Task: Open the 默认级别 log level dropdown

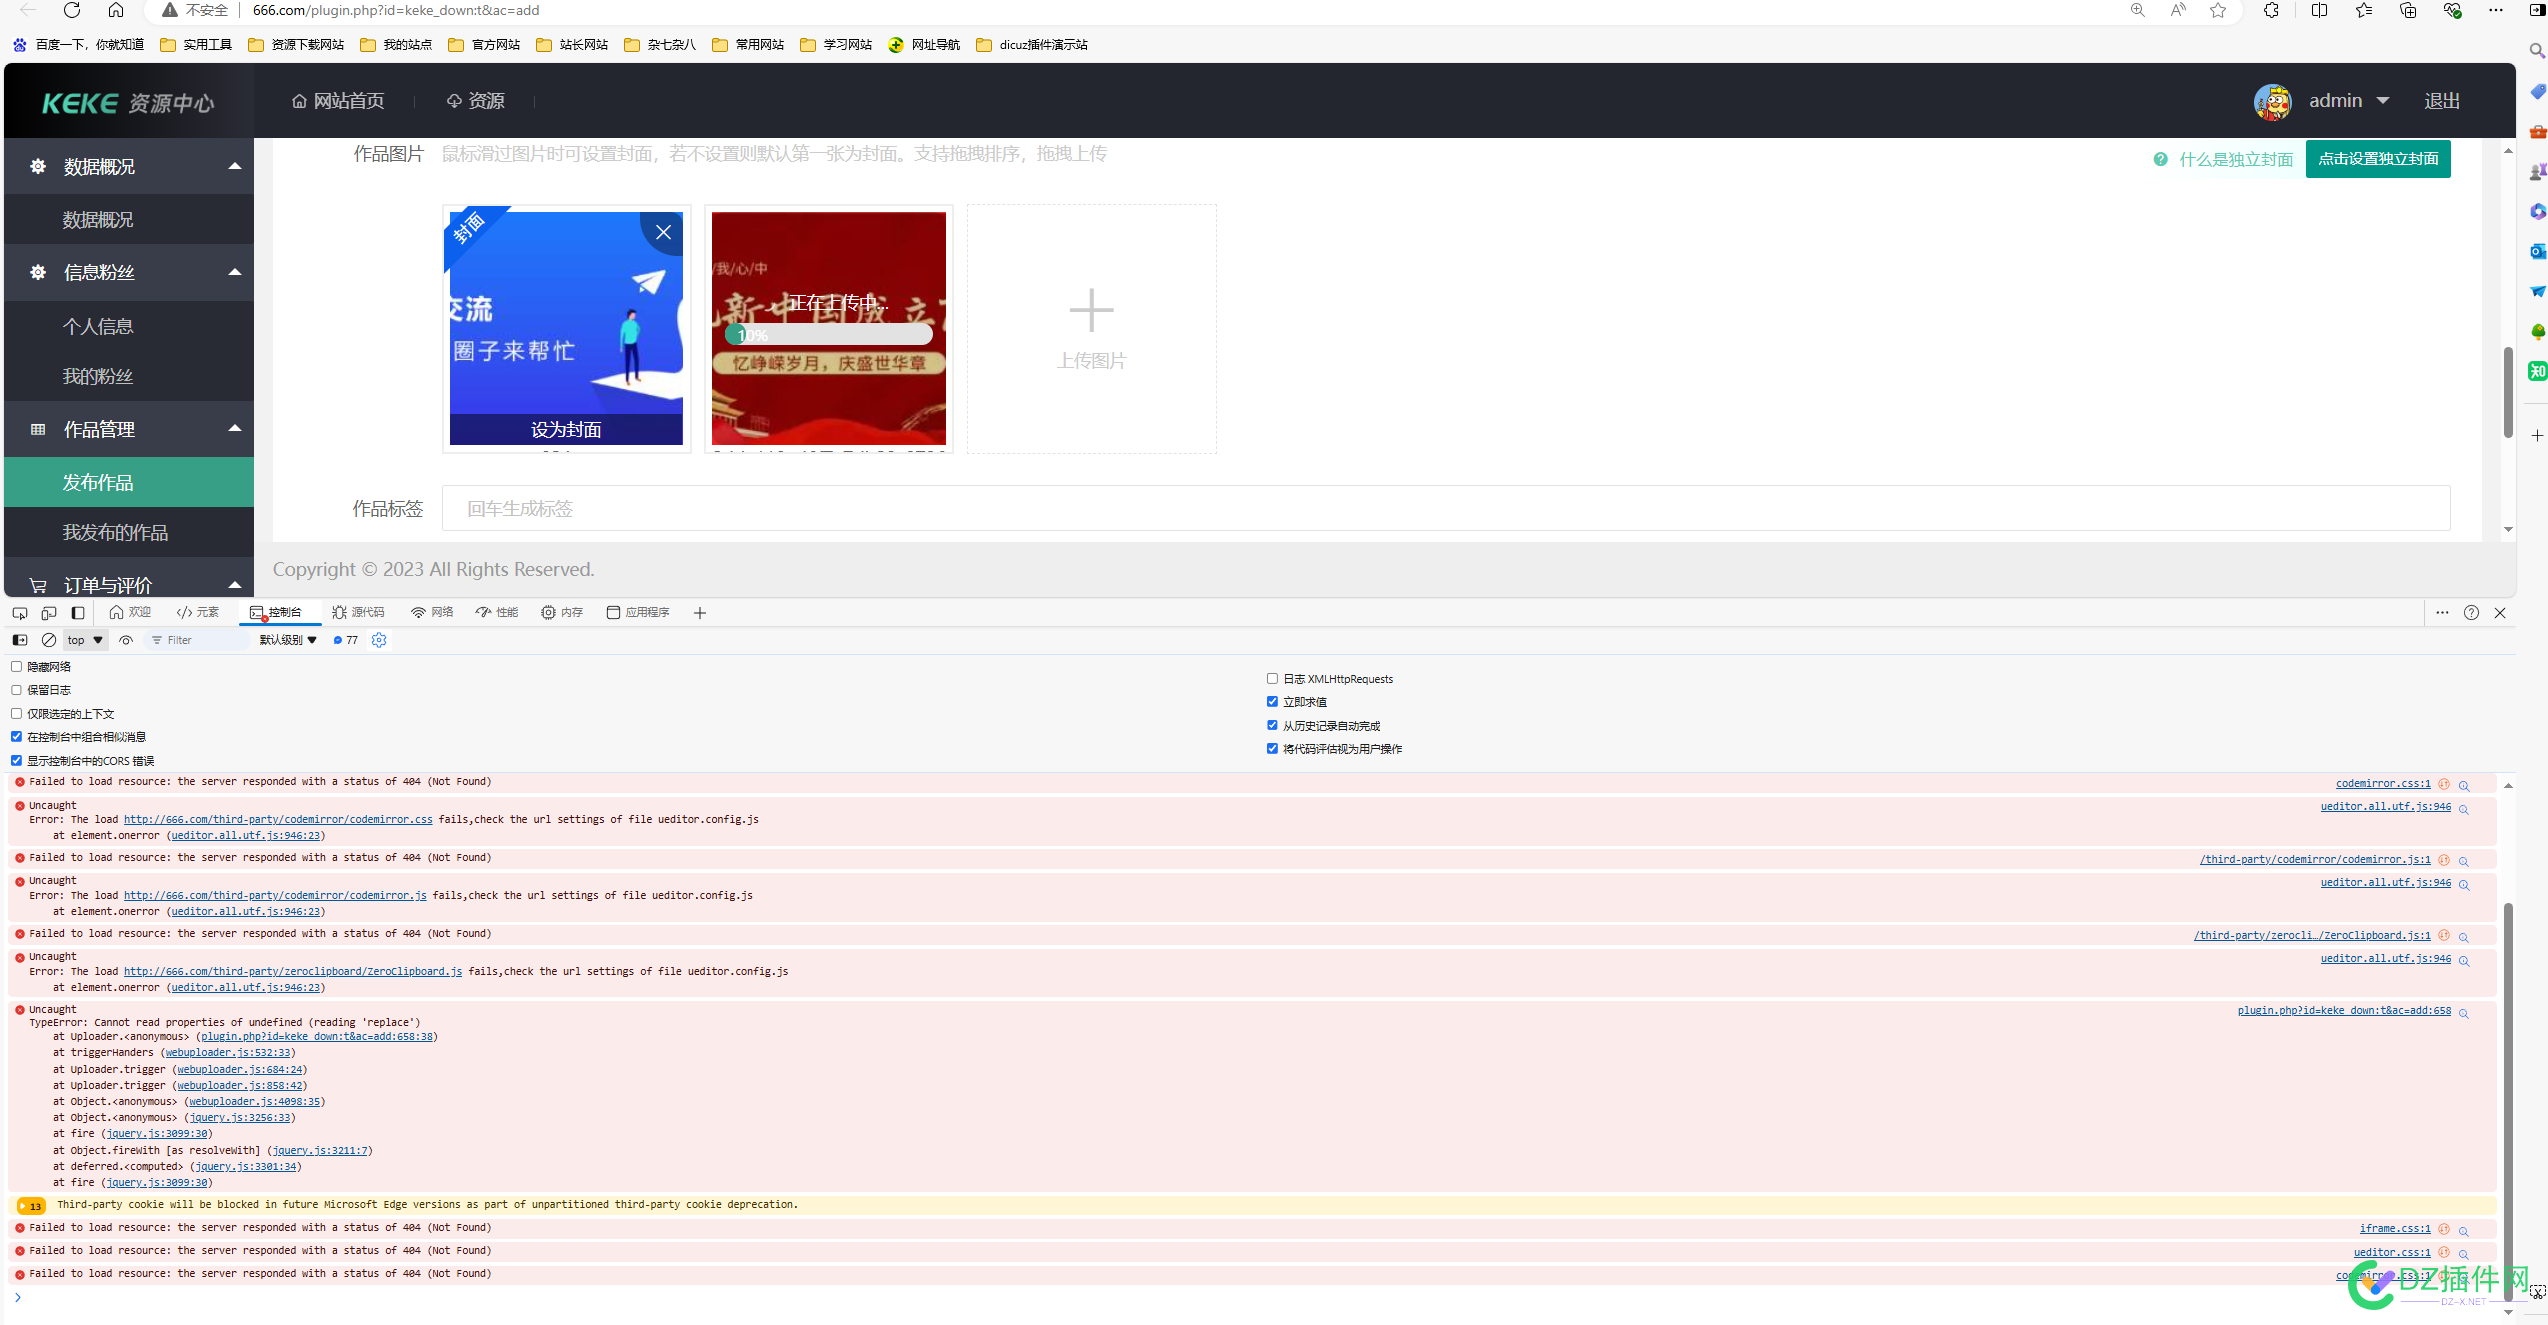Action: point(287,640)
